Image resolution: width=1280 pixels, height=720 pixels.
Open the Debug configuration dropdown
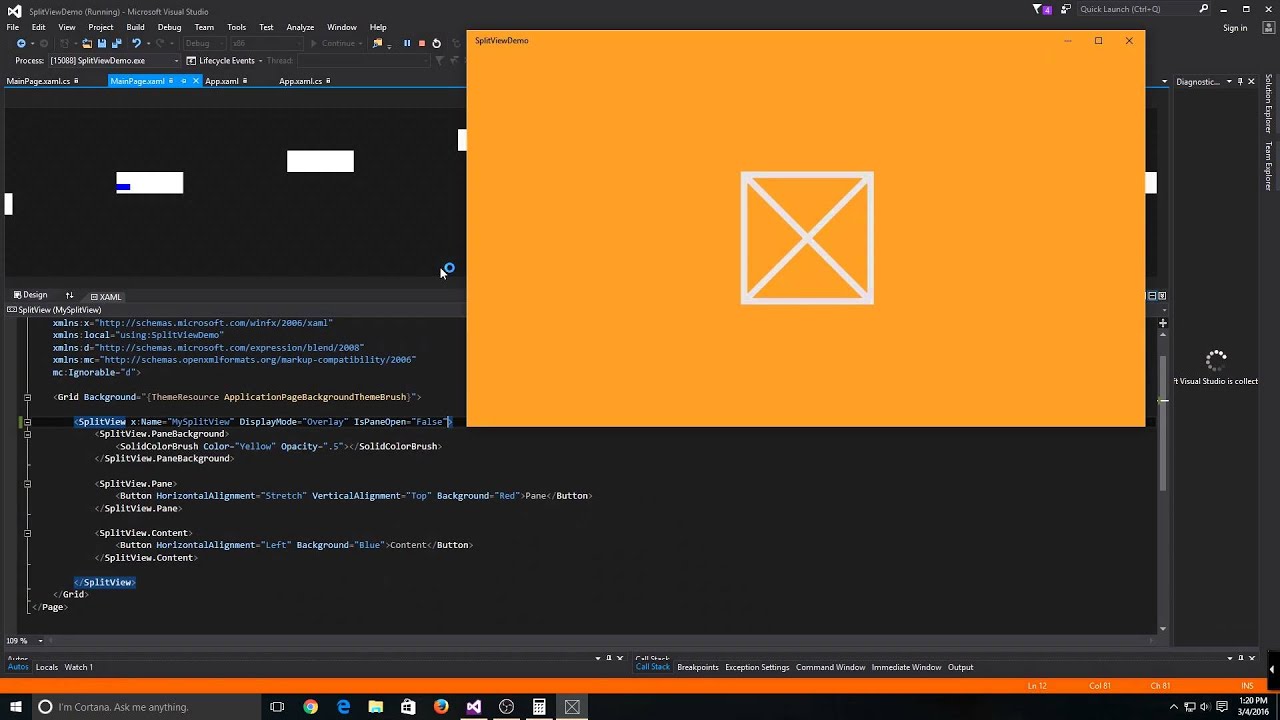point(203,43)
